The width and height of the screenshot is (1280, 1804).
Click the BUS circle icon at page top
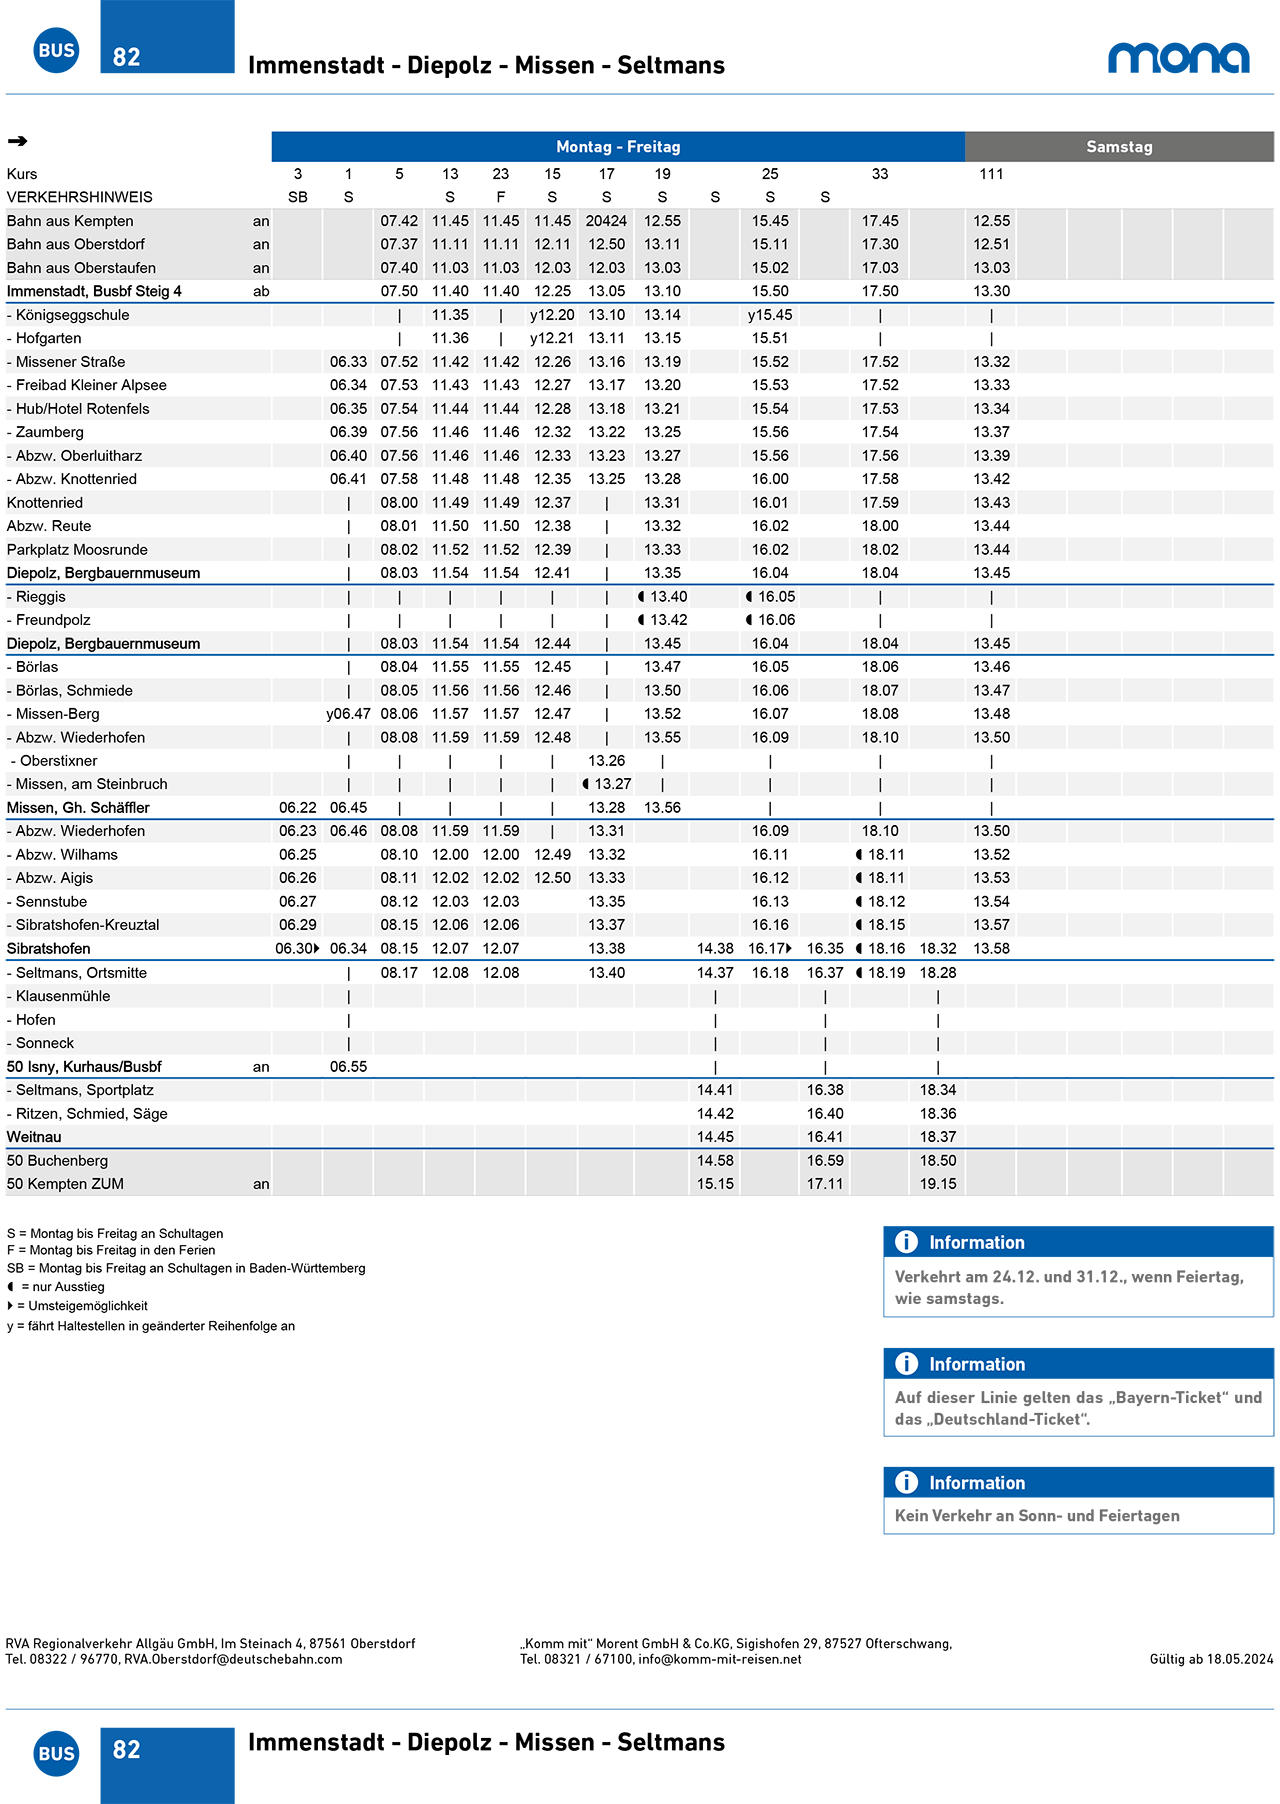point(56,50)
